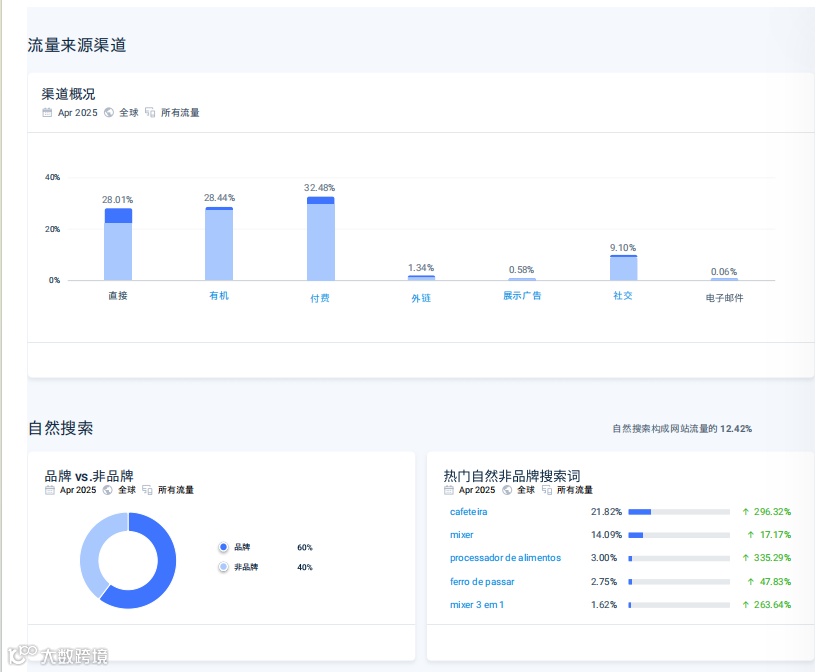Click green up arrow beside 47.83%

click(751, 581)
